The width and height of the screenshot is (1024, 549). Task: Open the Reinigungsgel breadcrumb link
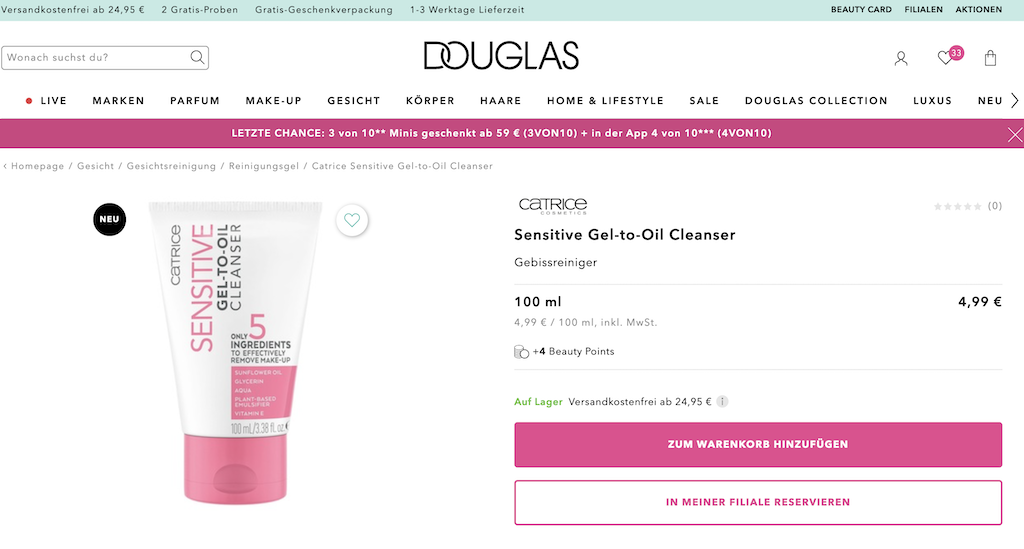point(264,166)
